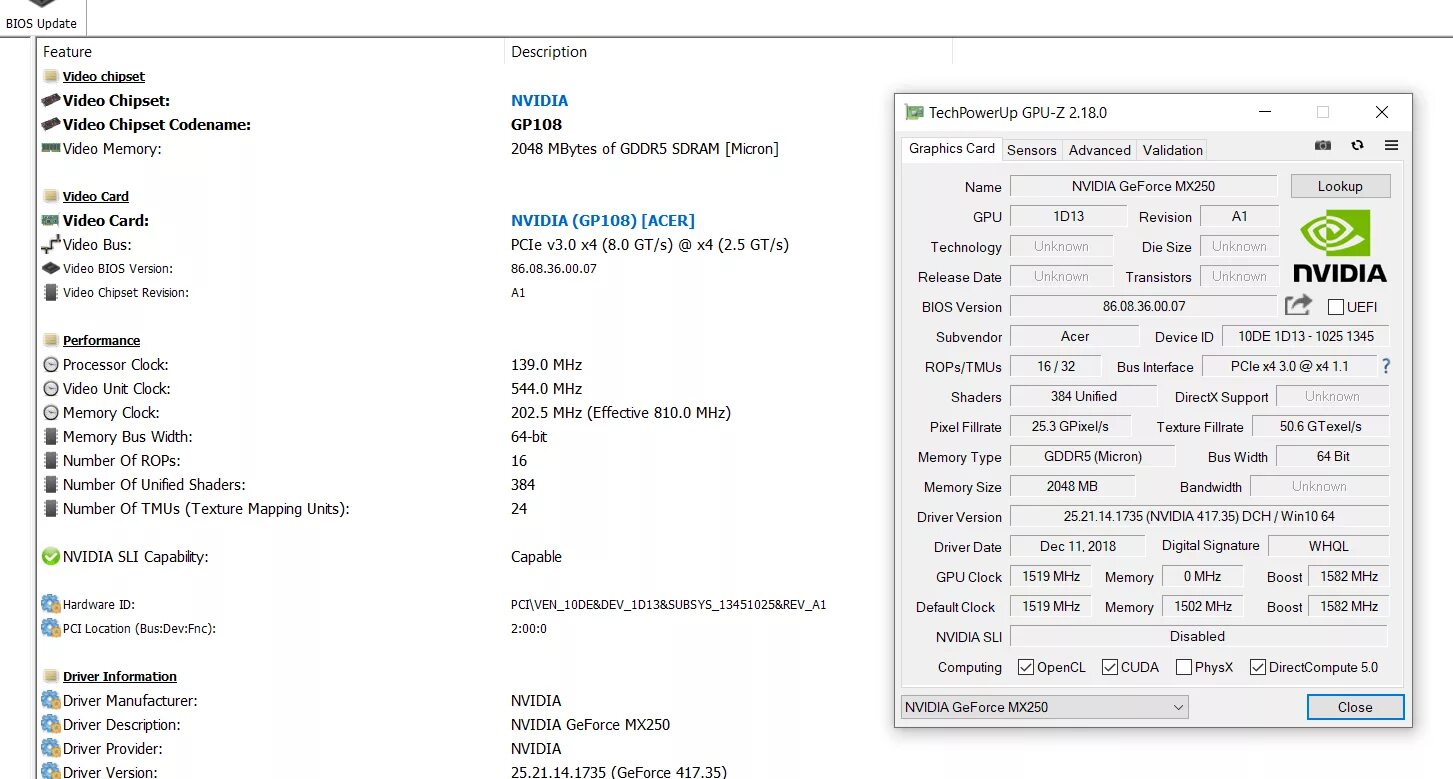
Task: Click the Video Card section header icon
Action: [x=51, y=196]
